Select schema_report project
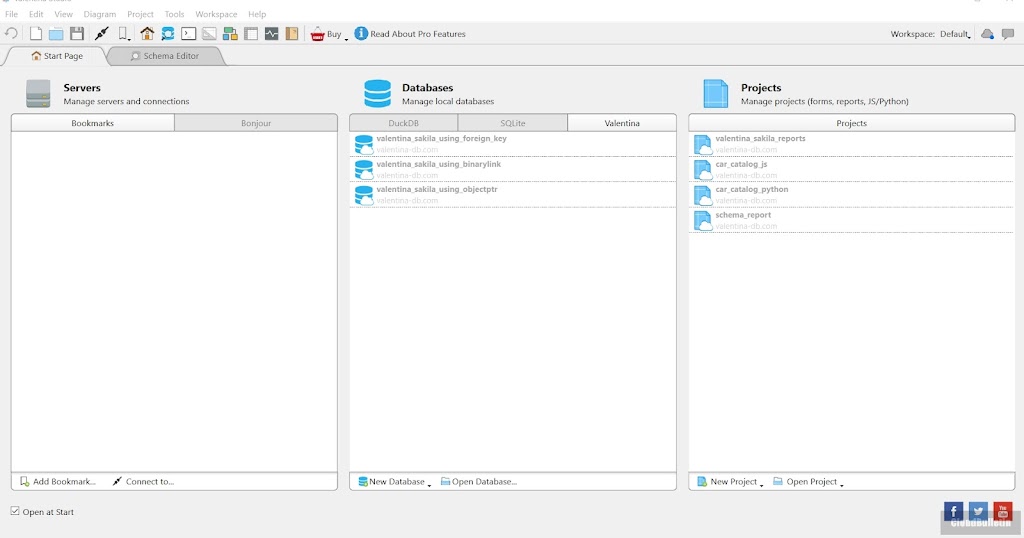 tap(852, 221)
